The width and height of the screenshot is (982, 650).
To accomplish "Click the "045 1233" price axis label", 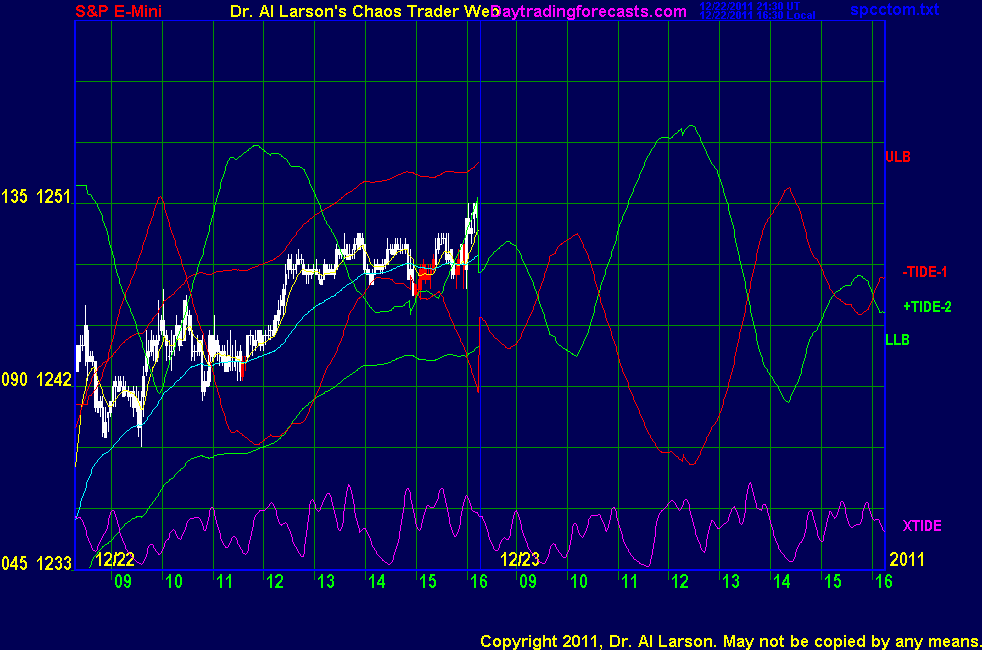I will click(x=36, y=564).
